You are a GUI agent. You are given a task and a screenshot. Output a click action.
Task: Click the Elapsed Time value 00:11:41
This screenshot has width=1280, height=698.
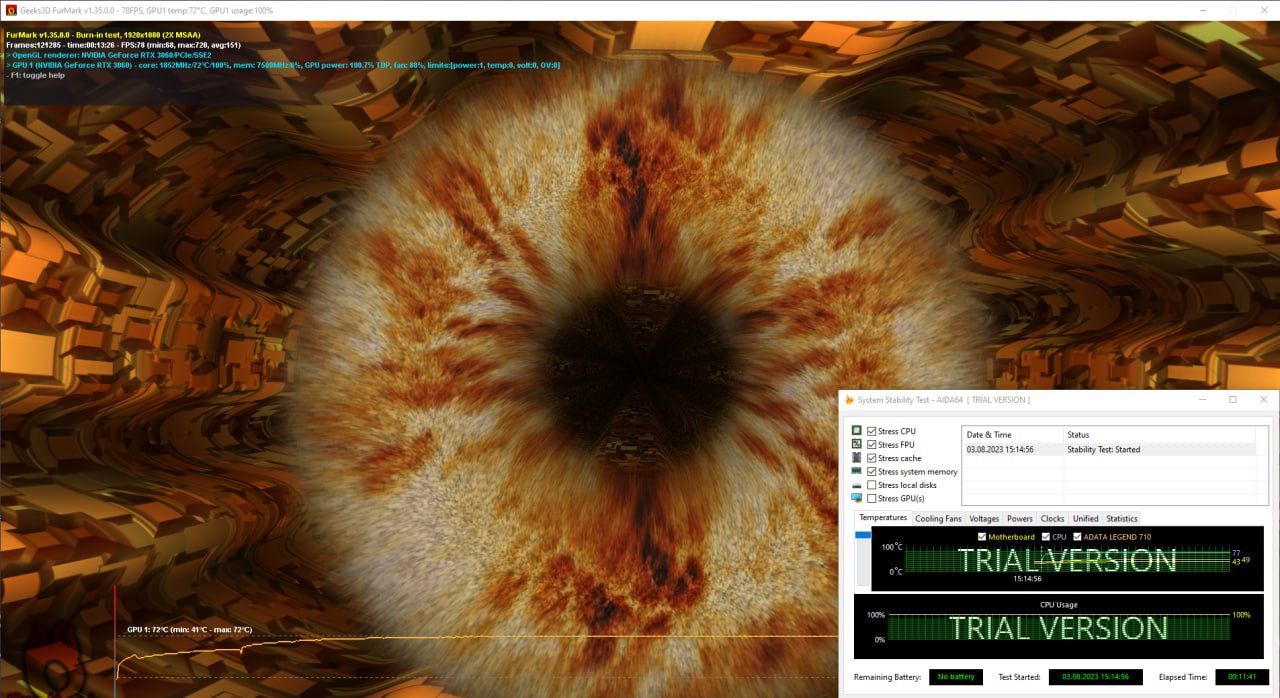[x=1242, y=677]
